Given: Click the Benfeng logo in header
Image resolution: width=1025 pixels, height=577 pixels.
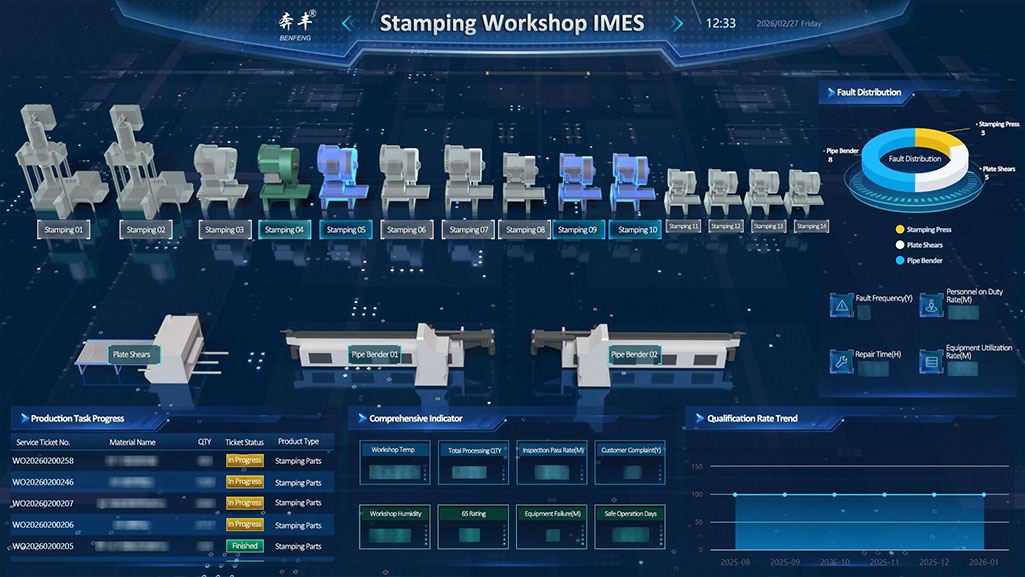Looking at the screenshot, I should click(297, 23).
